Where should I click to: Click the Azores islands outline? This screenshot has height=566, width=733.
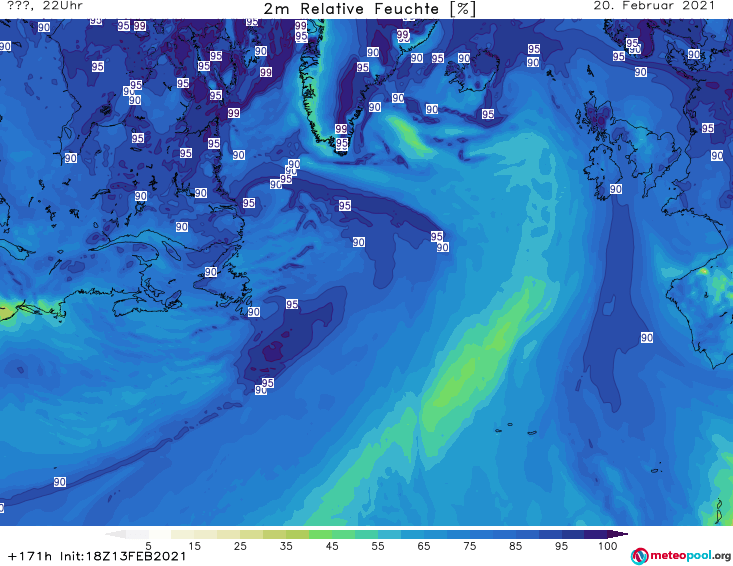point(514,429)
